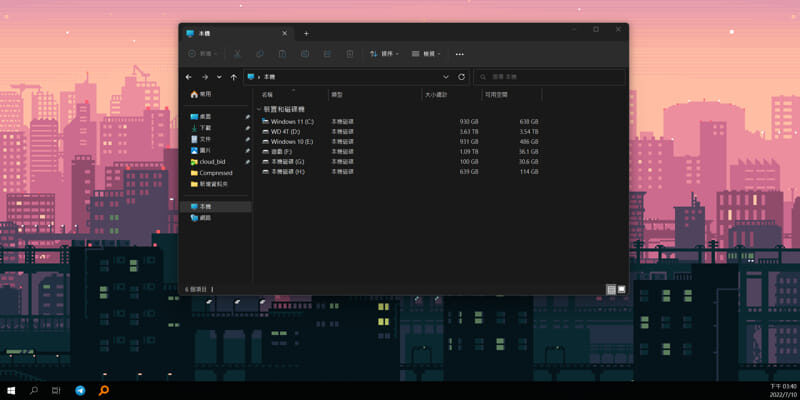Image resolution: width=800 pixels, height=400 pixels.
Task: Click the Delete trash icon in toolbar
Action: click(349, 54)
